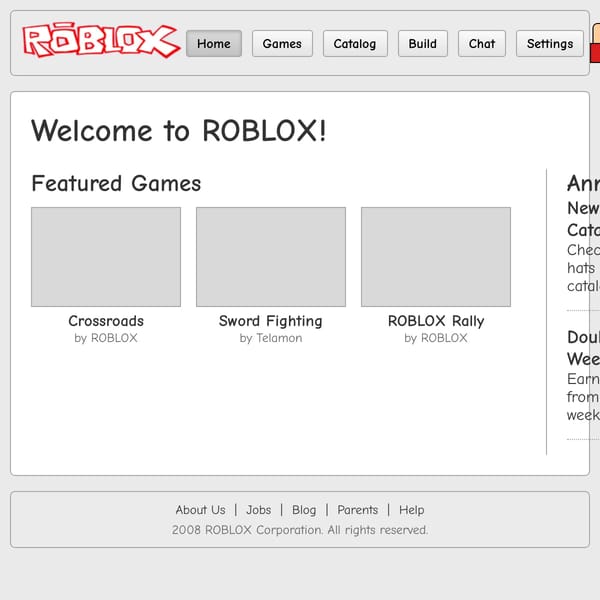Open the Games page
Screen dimensions: 600x600
[x=282, y=44]
